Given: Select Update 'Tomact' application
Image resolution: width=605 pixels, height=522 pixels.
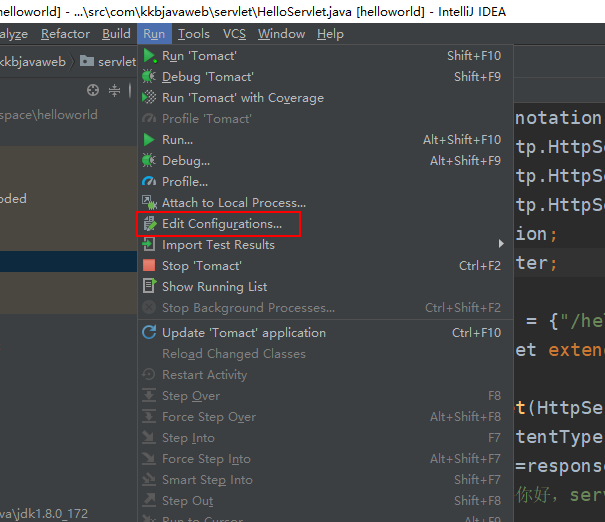Looking at the screenshot, I should pos(325,333).
